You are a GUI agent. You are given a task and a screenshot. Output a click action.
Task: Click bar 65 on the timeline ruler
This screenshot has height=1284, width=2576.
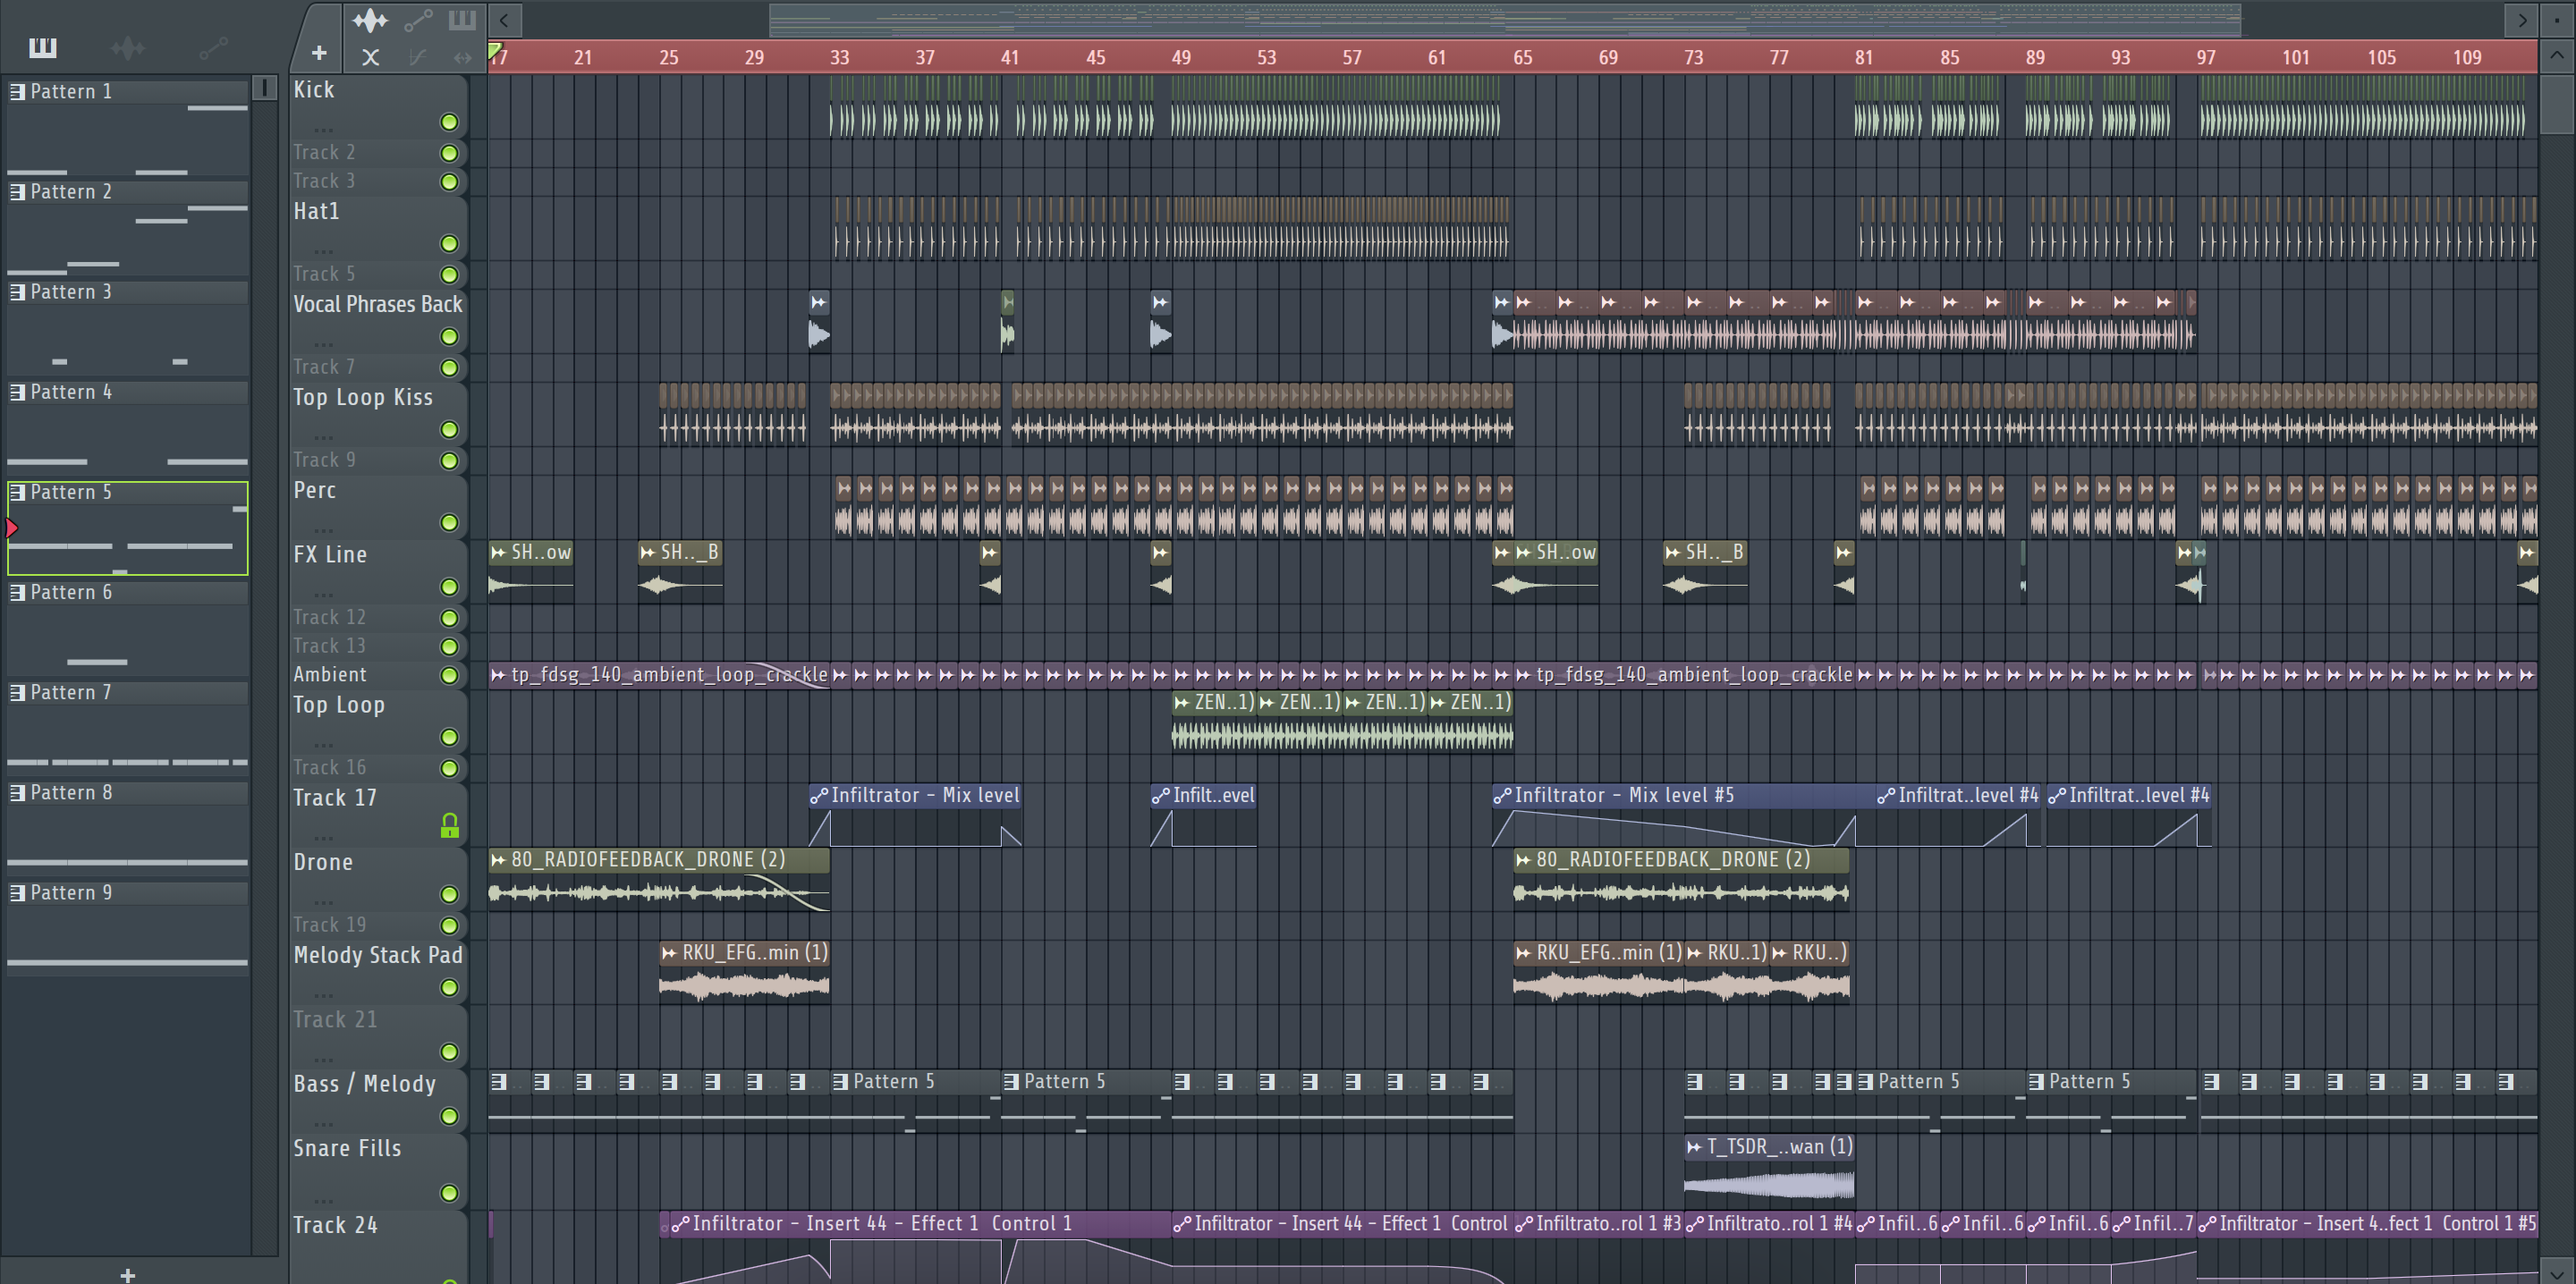[1522, 58]
